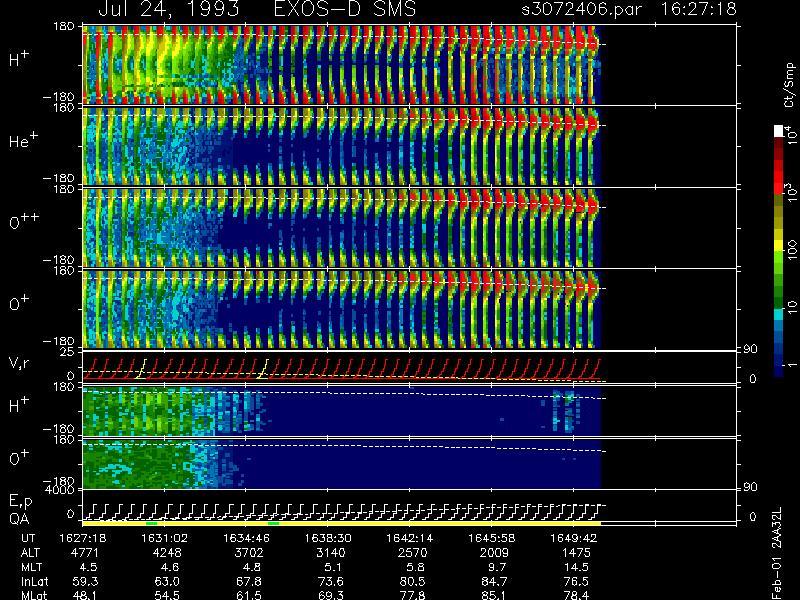Screen dimensions: 800x600
Task: Click altitude value "1475"
Action: (x=576, y=553)
